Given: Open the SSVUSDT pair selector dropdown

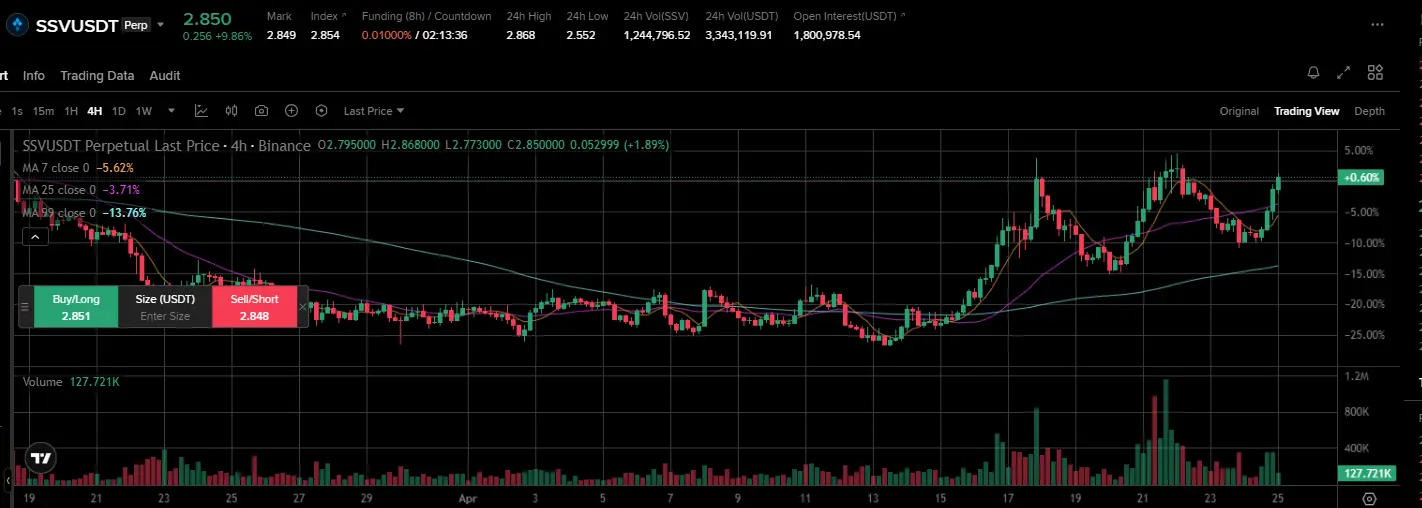Looking at the screenshot, I should (159, 25).
